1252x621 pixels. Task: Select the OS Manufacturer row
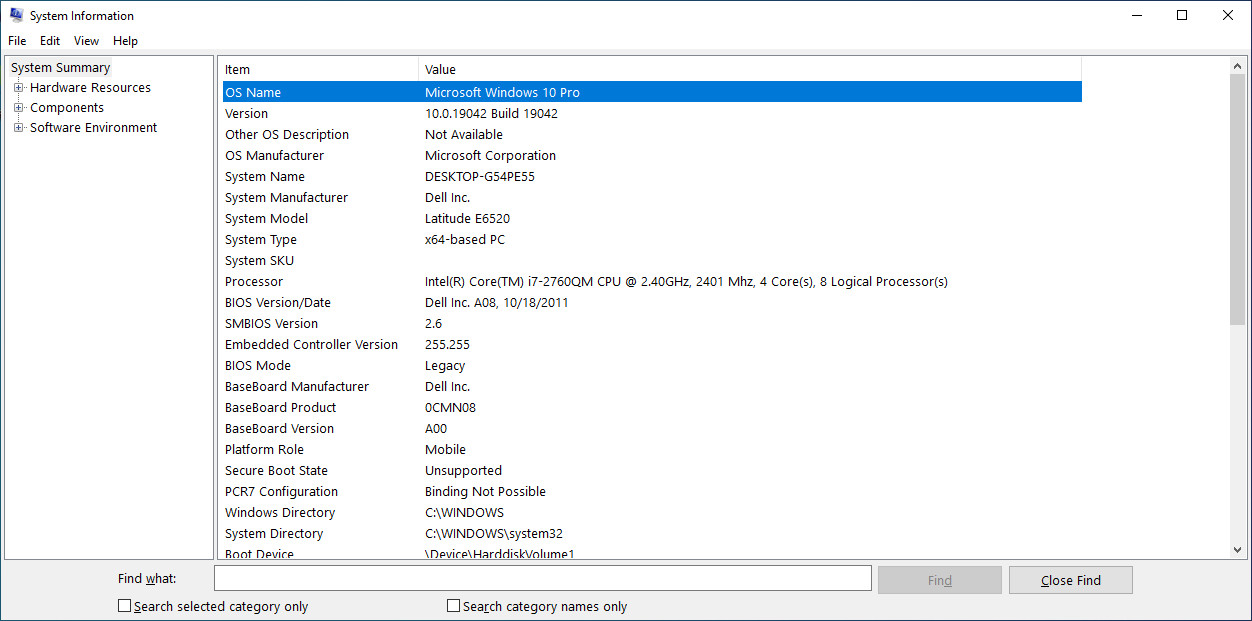click(x=652, y=155)
